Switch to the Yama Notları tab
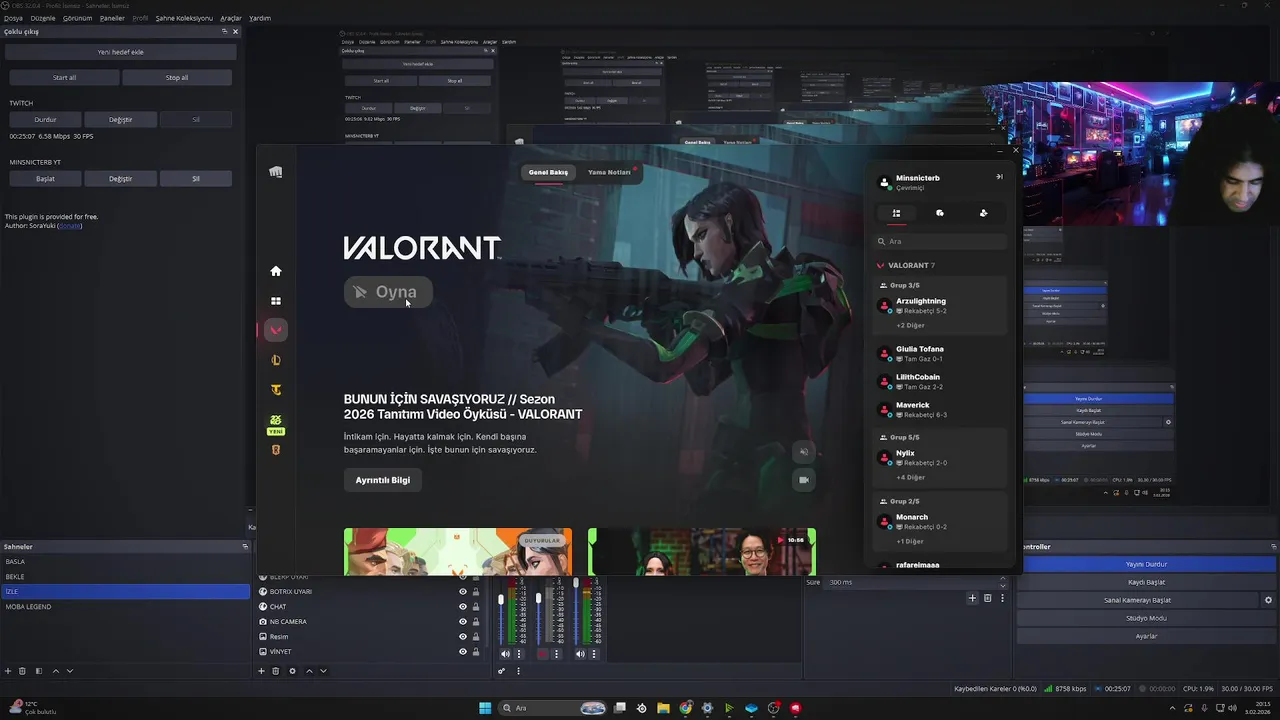 tap(609, 172)
